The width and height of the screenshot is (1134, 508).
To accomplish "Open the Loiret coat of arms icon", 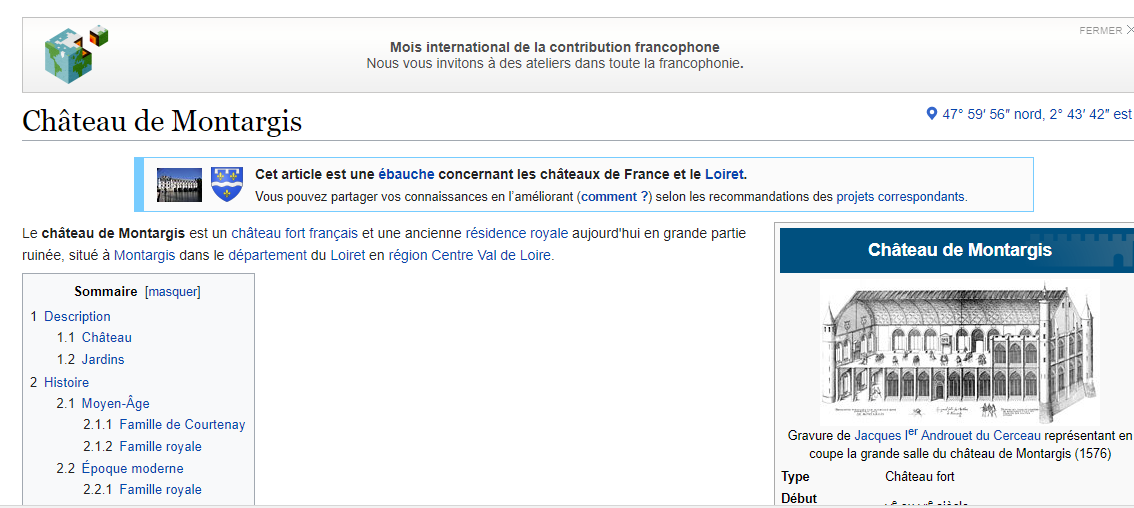I will [x=226, y=185].
